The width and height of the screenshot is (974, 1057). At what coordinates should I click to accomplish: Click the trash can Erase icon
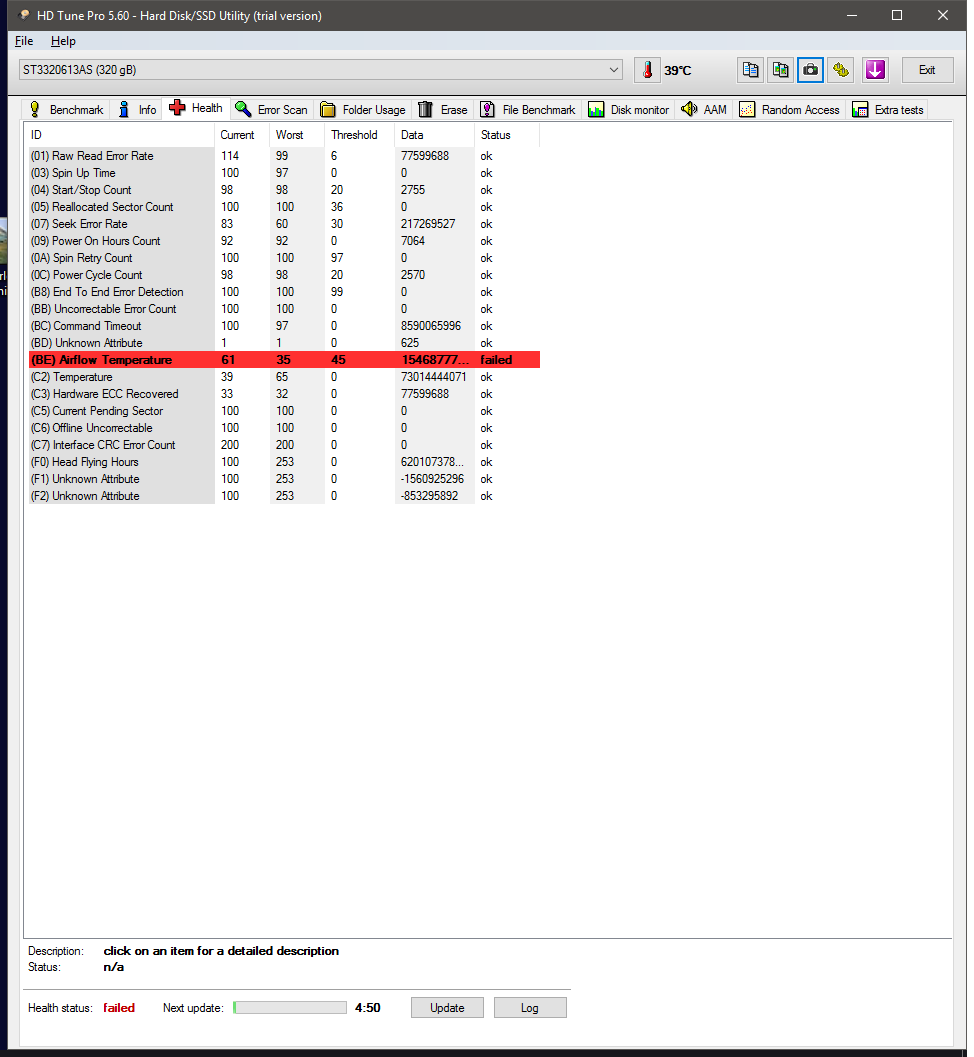[x=425, y=109]
